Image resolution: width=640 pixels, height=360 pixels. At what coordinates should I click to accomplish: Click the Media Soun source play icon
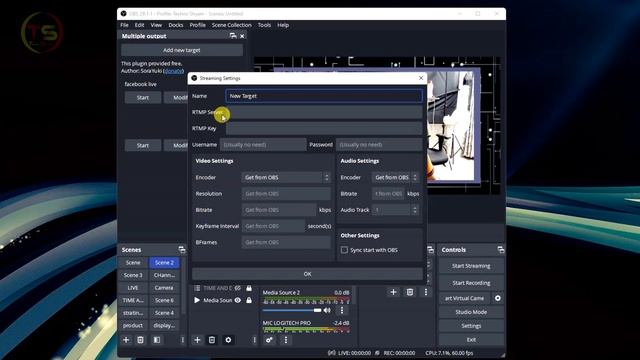197,300
